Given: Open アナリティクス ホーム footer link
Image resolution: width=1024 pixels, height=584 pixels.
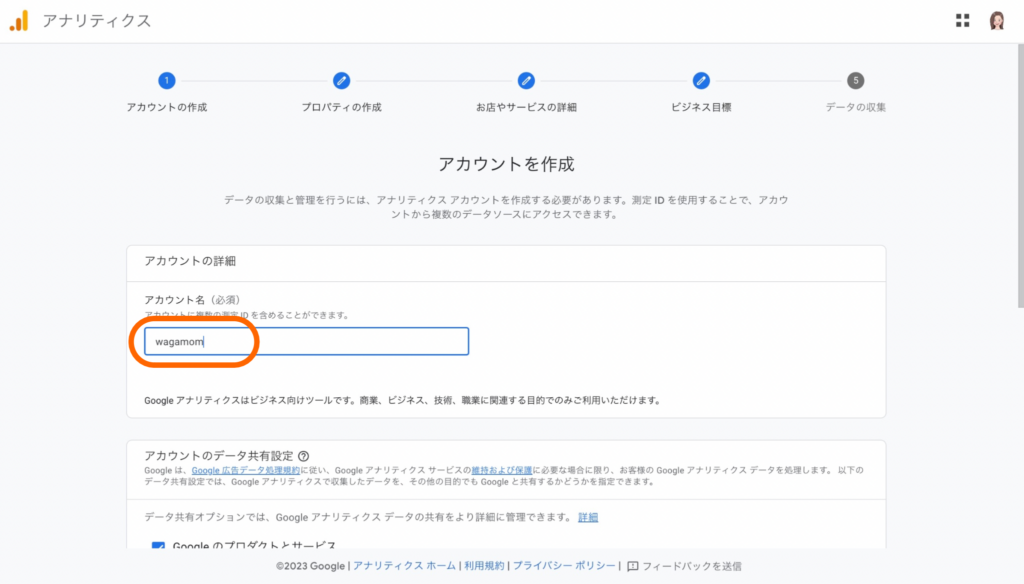Looking at the screenshot, I should [x=404, y=566].
